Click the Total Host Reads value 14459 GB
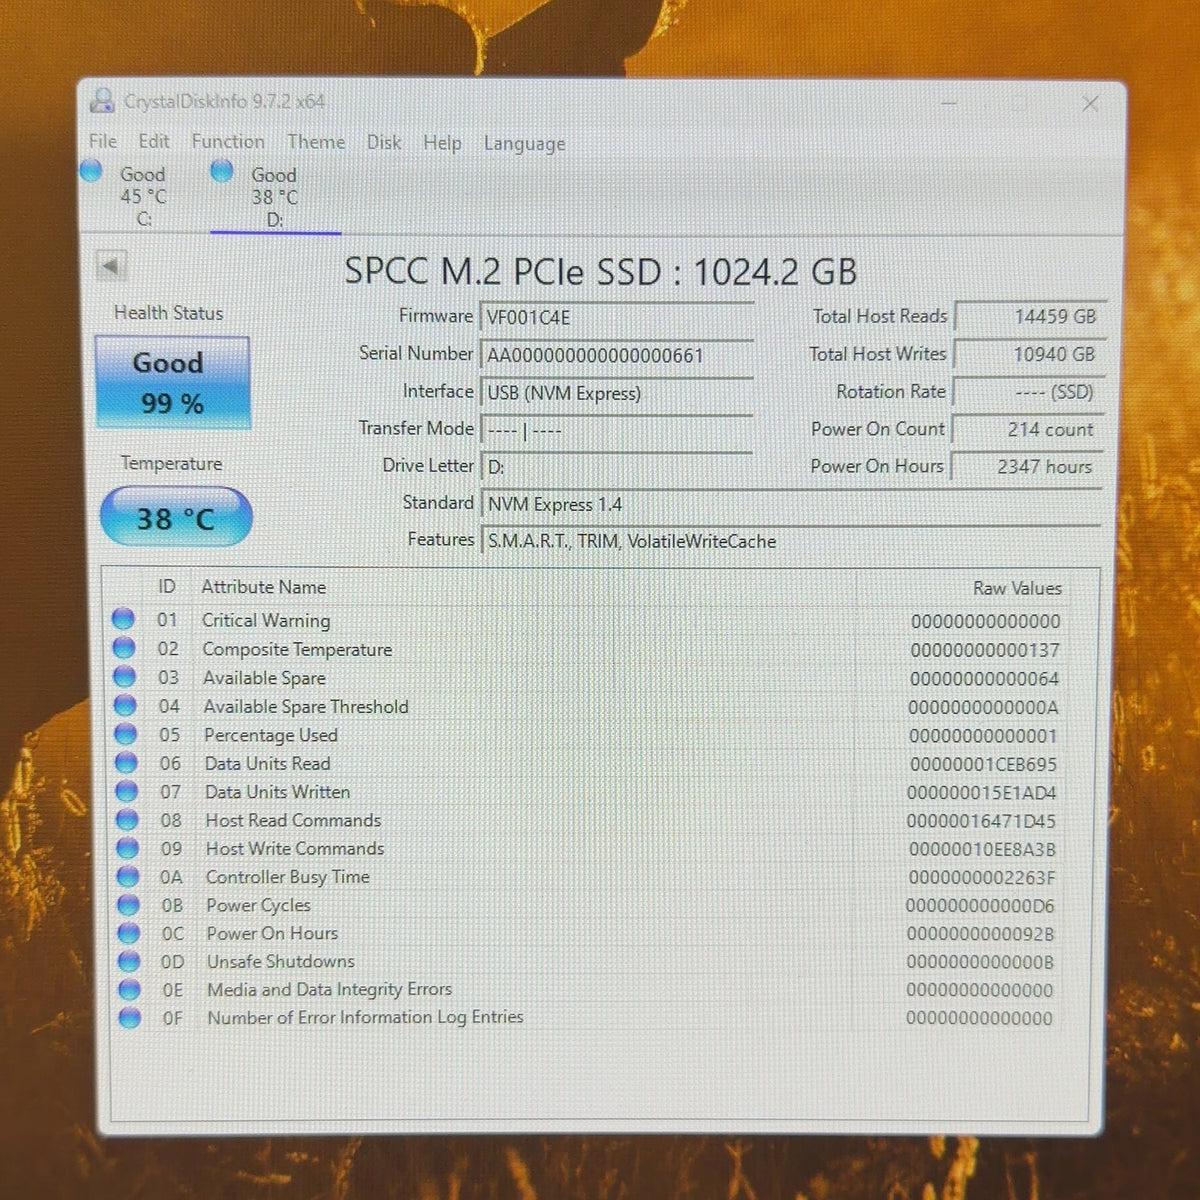The width and height of the screenshot is (1200, 1200). 1030,316
